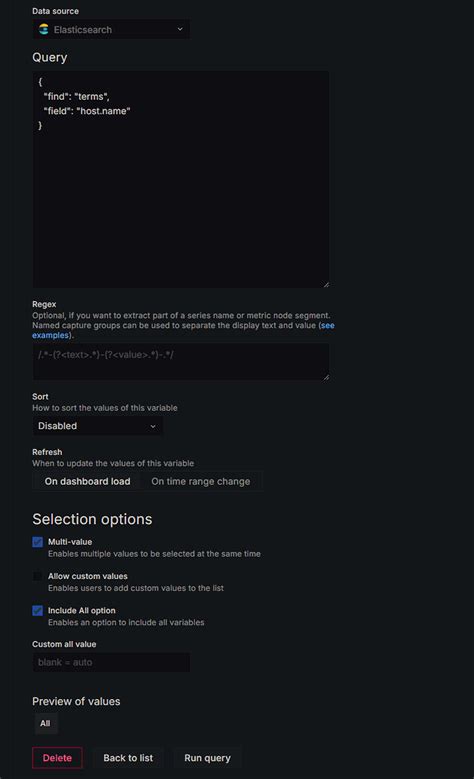474x779 pixels.
Task: Click inside the Query JSON editor
Action: (x=181, y=179)
